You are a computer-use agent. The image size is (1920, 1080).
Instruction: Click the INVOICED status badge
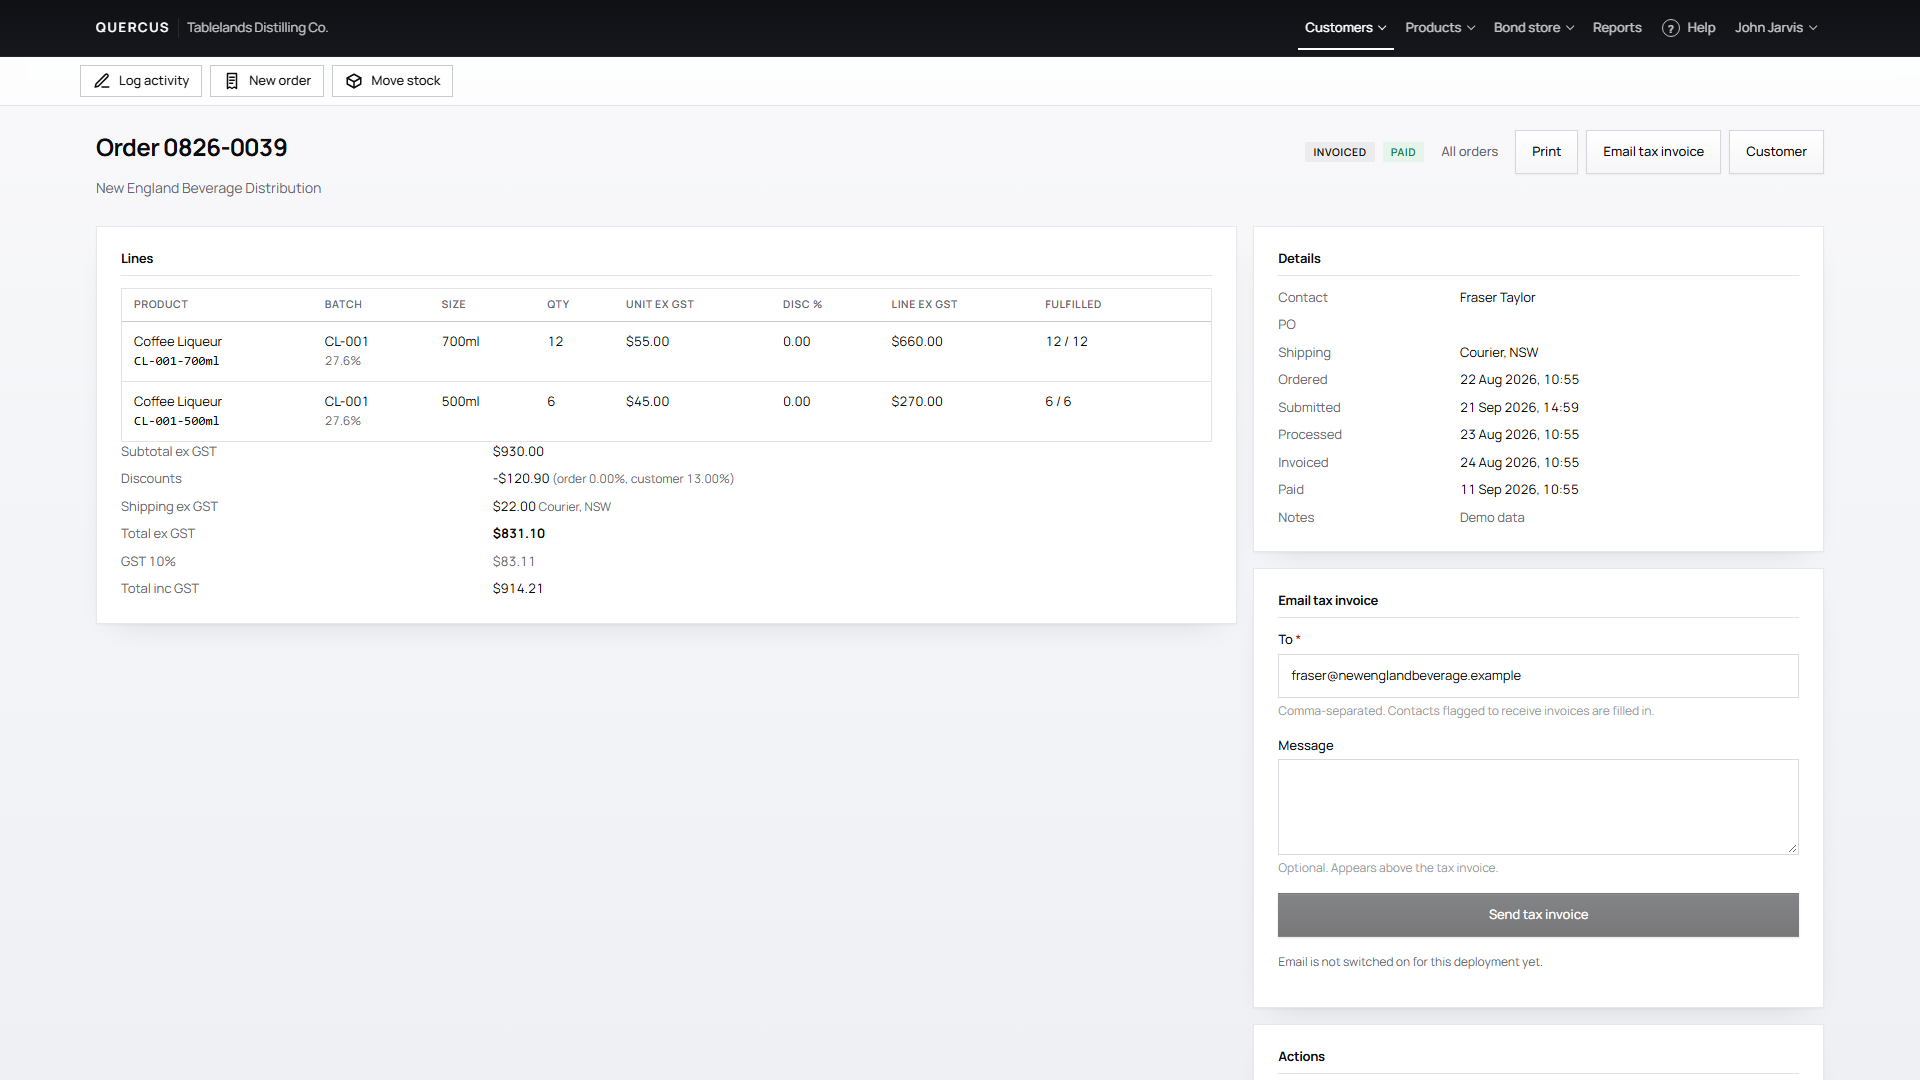1339,152
